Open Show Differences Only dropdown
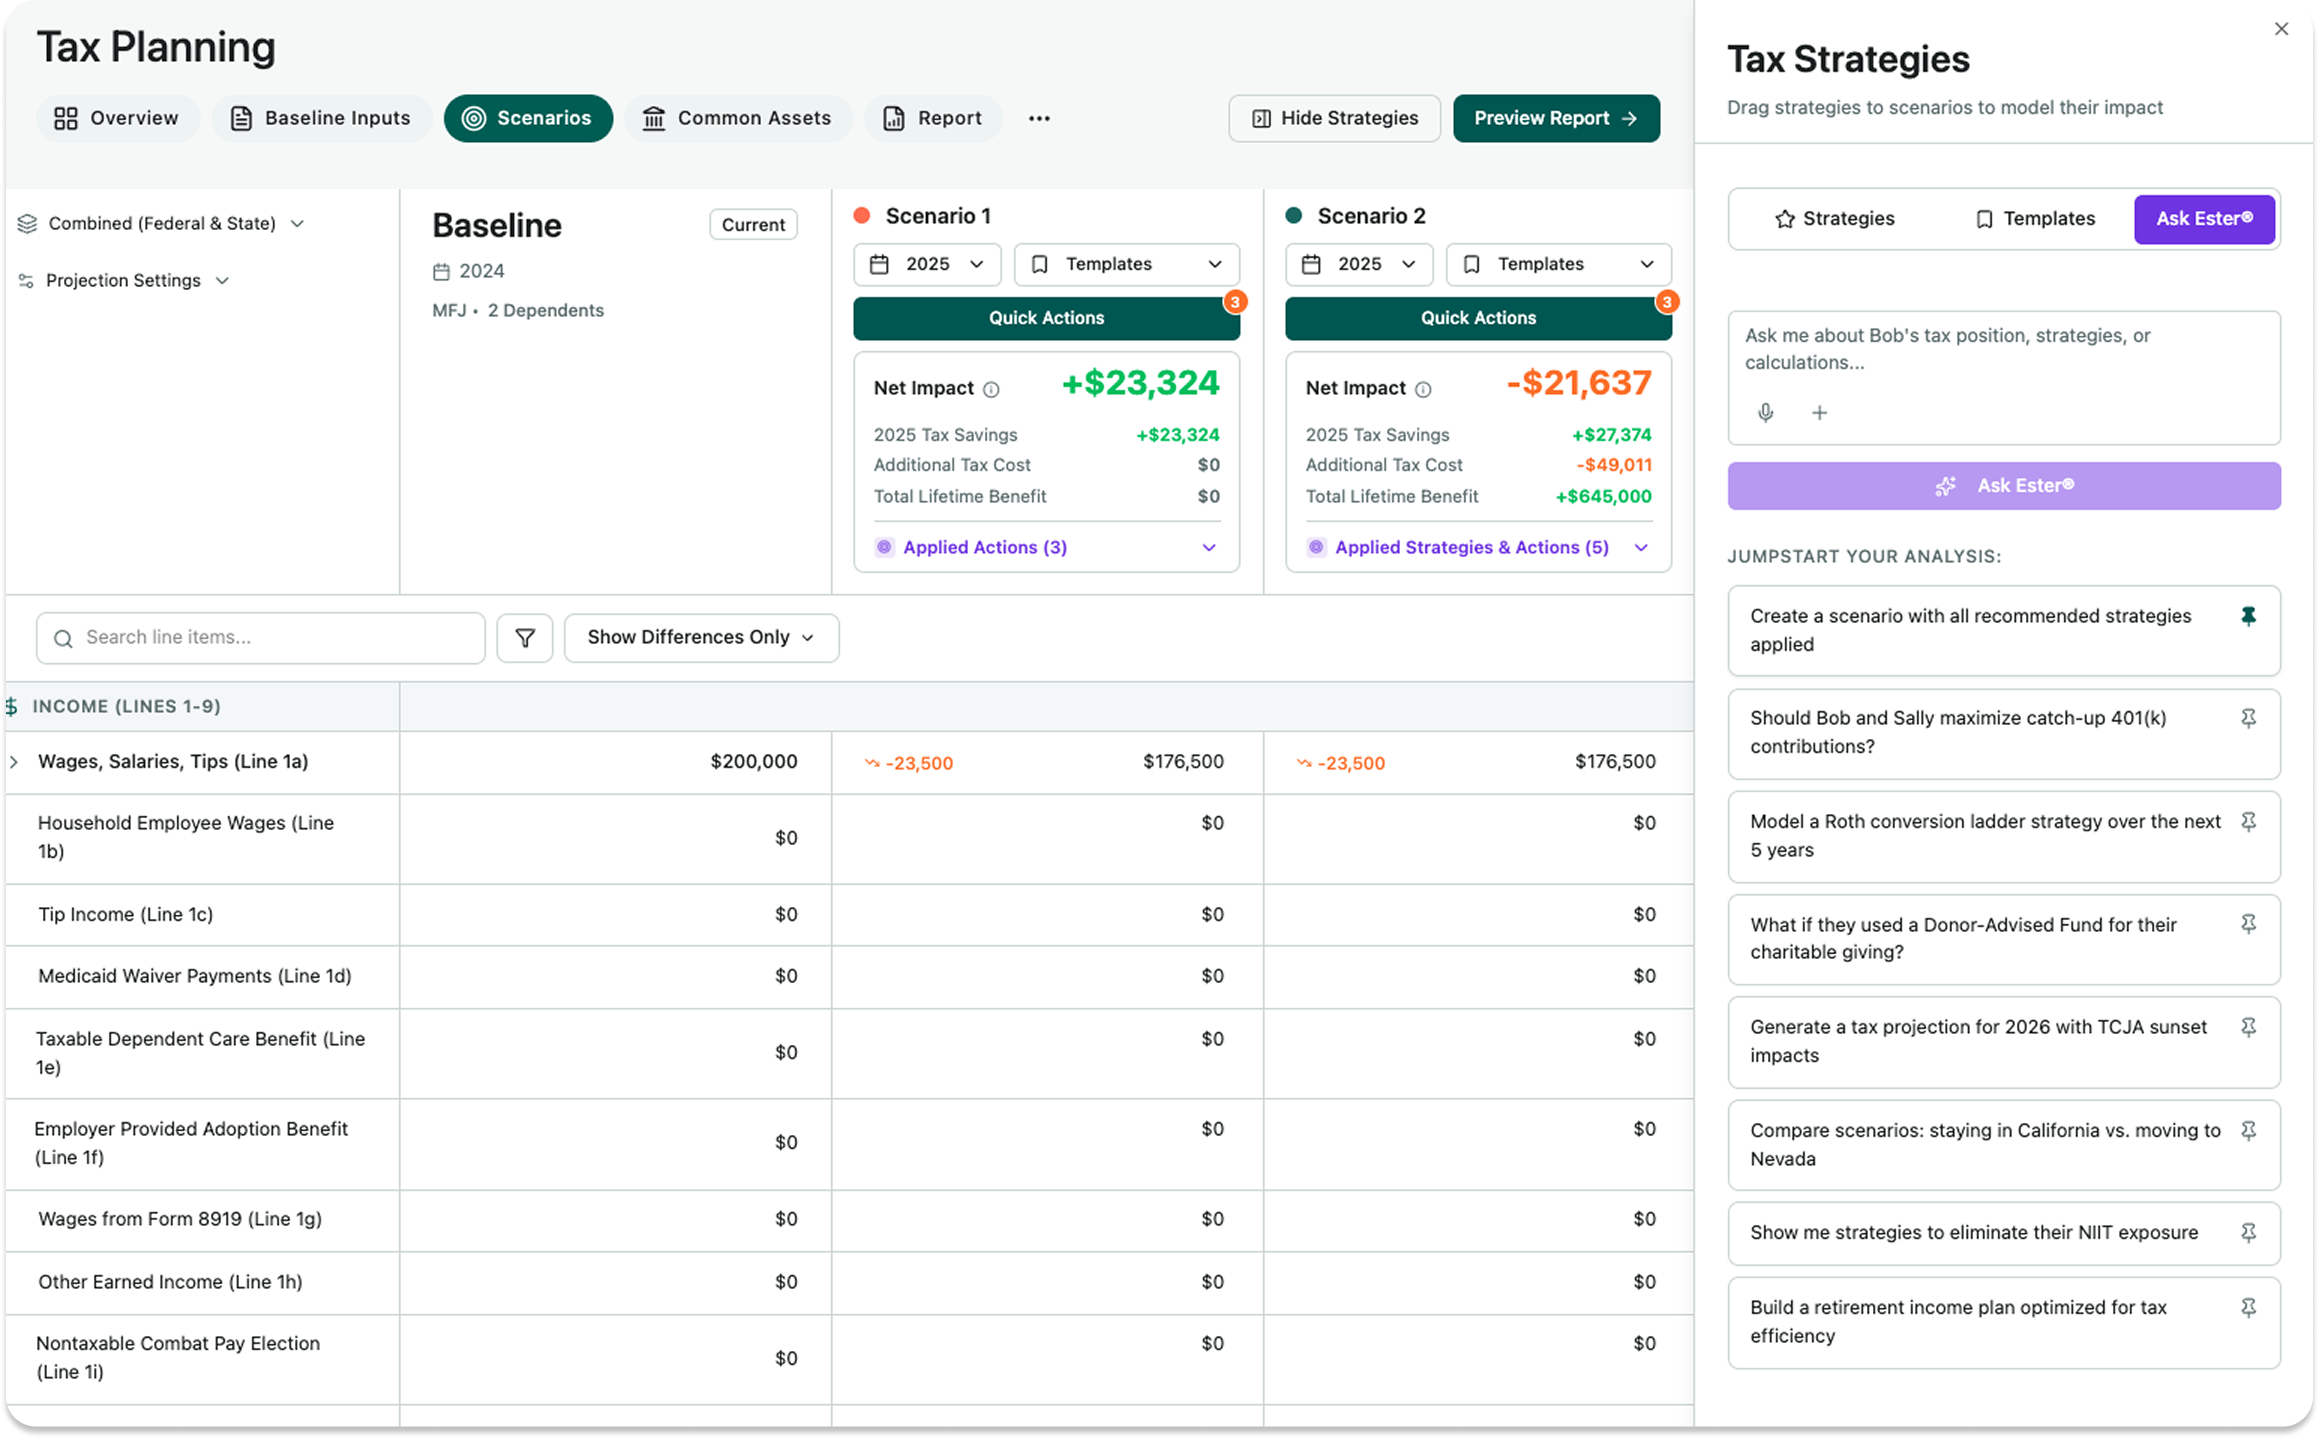The image size is (2319, 1439). (x=701, y=638)
